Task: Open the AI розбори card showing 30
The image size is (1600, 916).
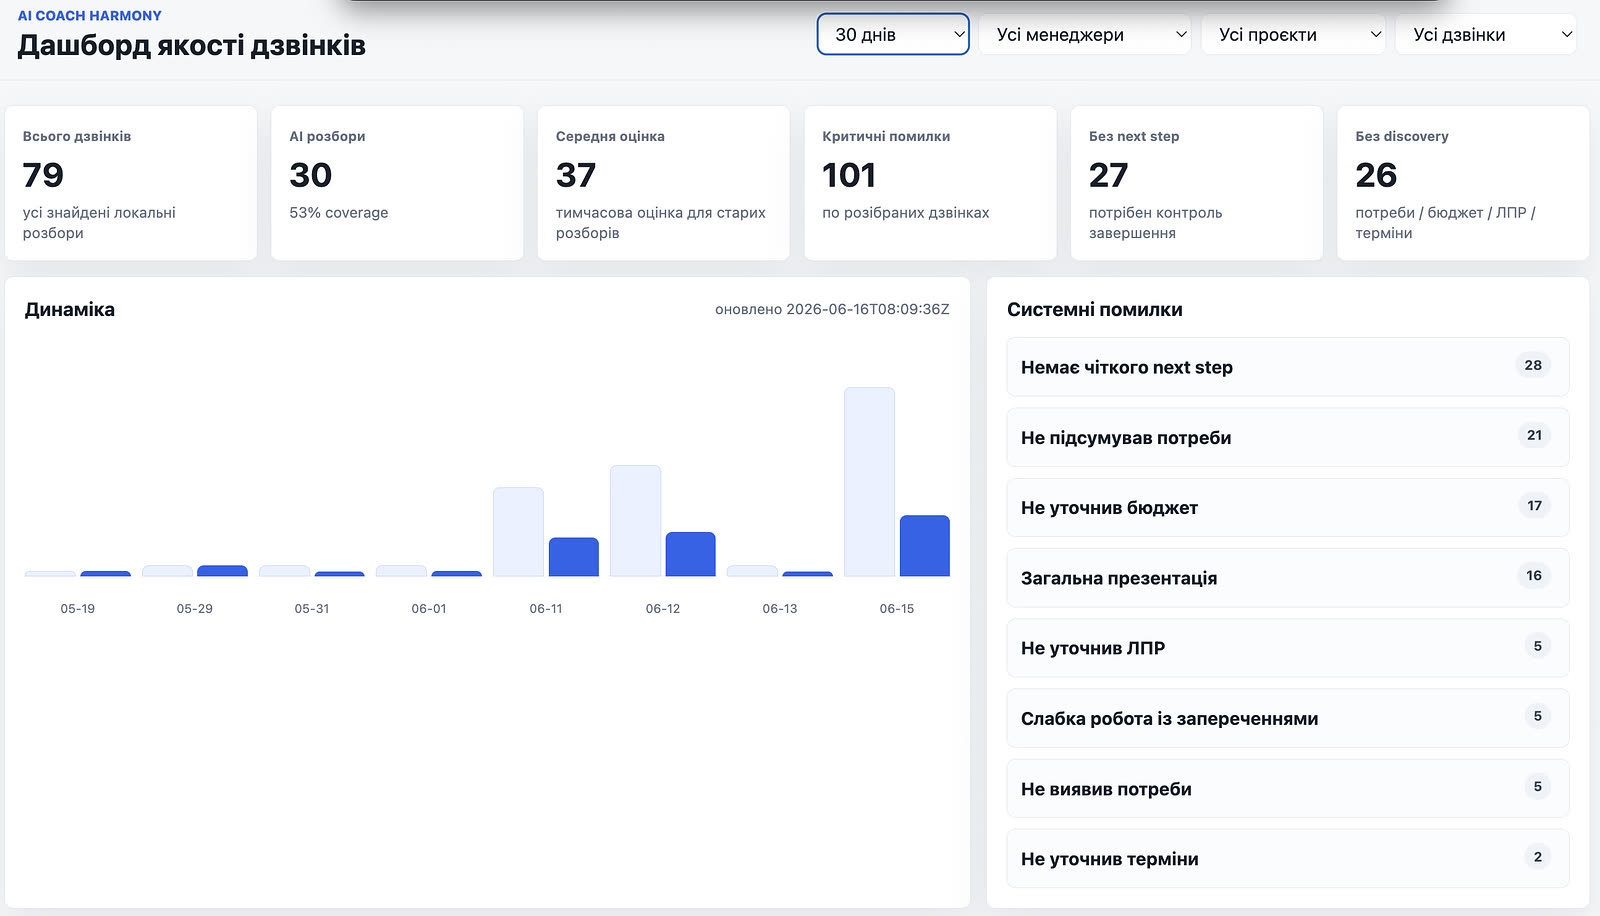Action: point(397,183)
